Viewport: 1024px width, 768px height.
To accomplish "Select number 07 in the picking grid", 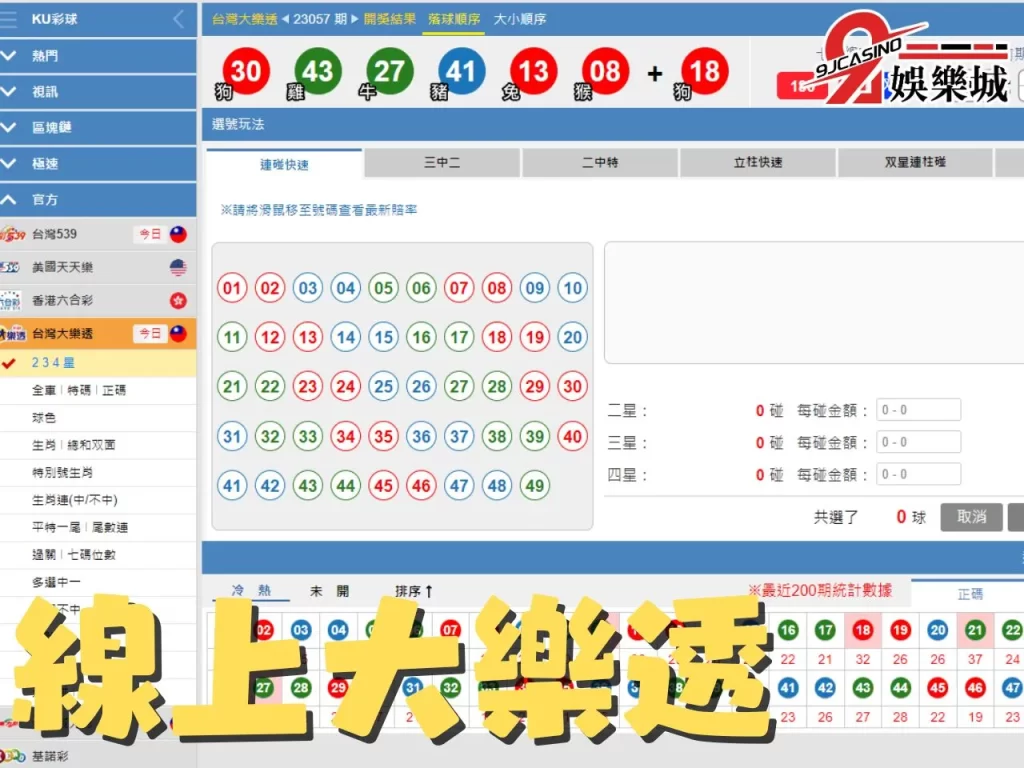I will click(459, 288).
